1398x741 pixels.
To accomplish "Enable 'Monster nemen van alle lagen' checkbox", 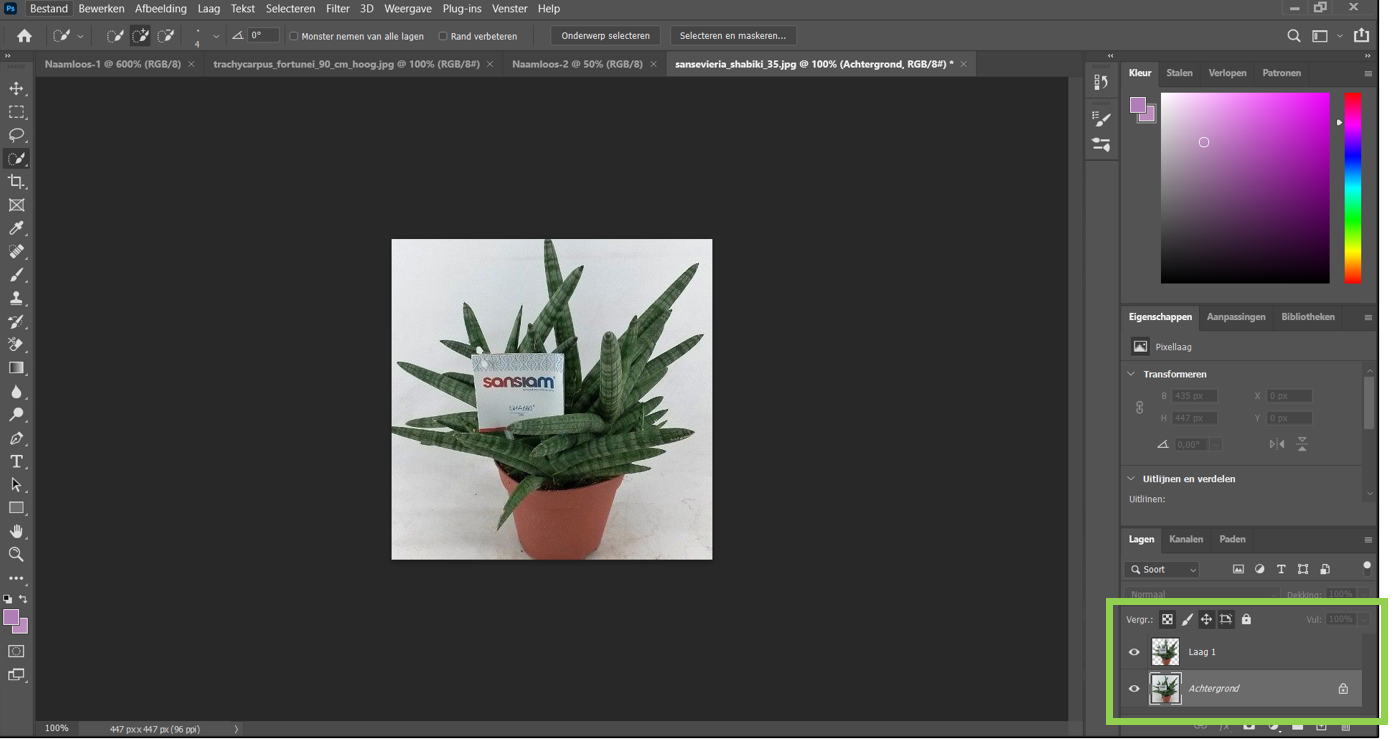I will [x=294, y=36].
